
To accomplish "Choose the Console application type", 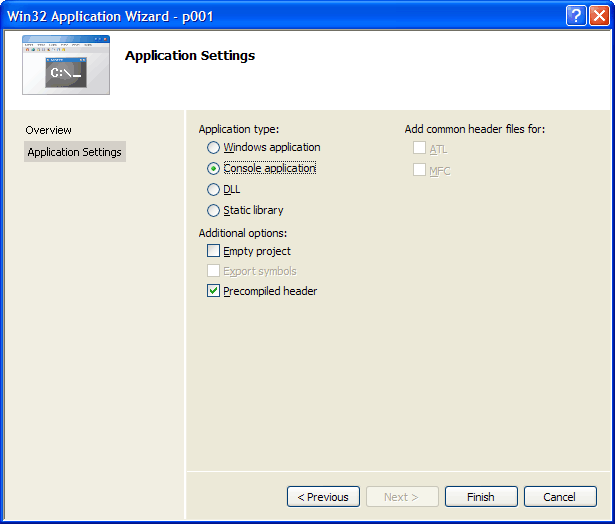I will (x=213, y=169).
